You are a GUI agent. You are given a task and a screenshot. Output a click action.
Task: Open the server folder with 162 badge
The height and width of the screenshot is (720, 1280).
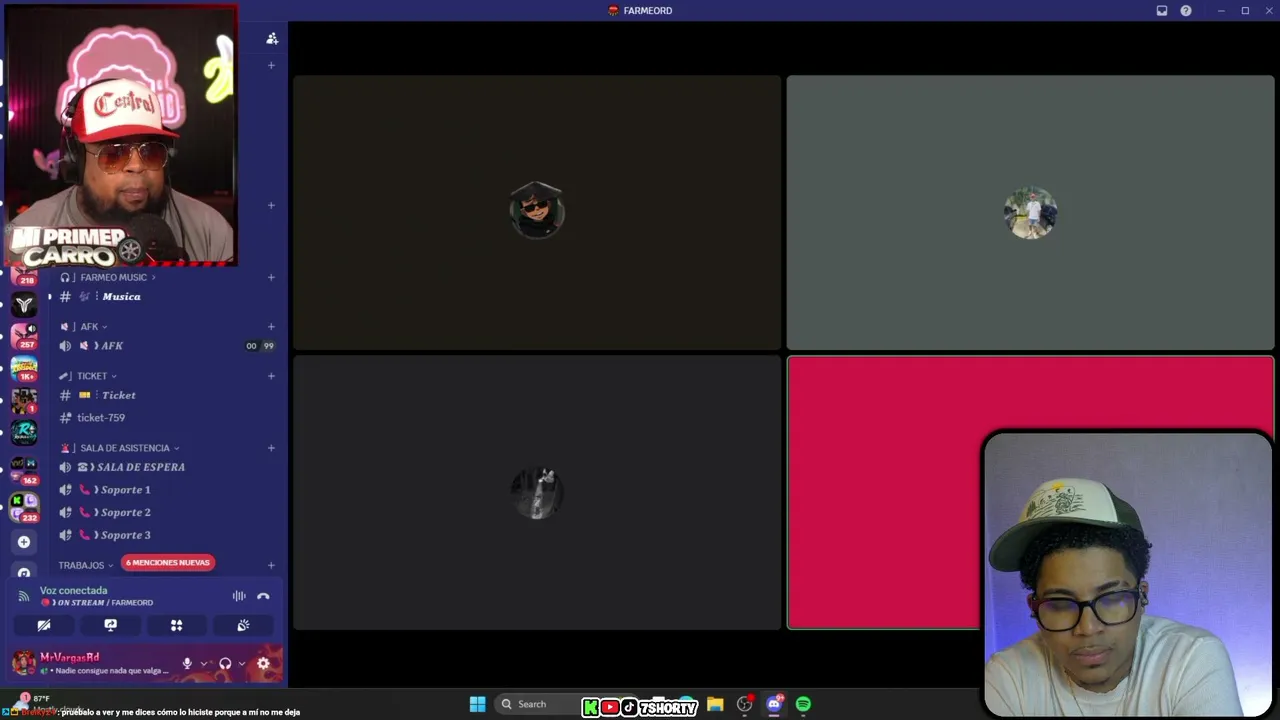point(24,470)
